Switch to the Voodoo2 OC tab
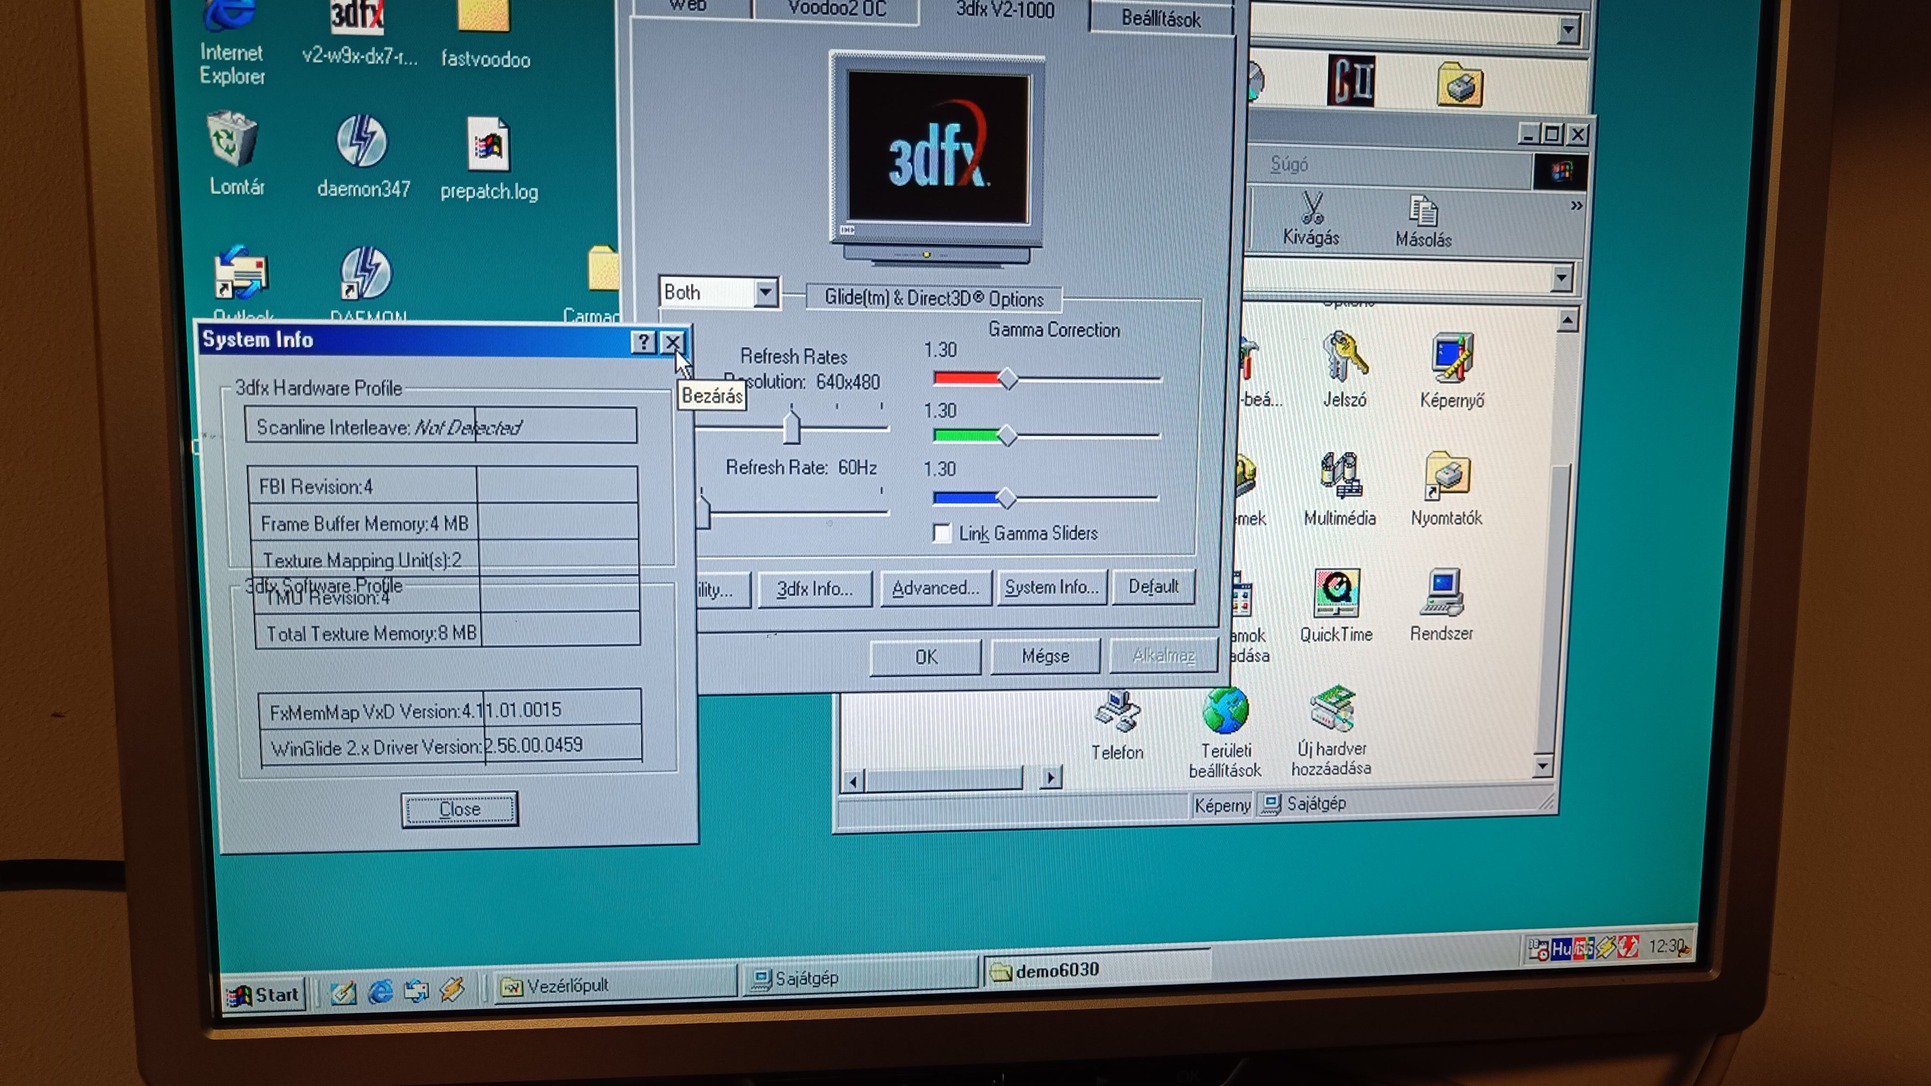1931x1086 pixels. [x=835, y=9]
